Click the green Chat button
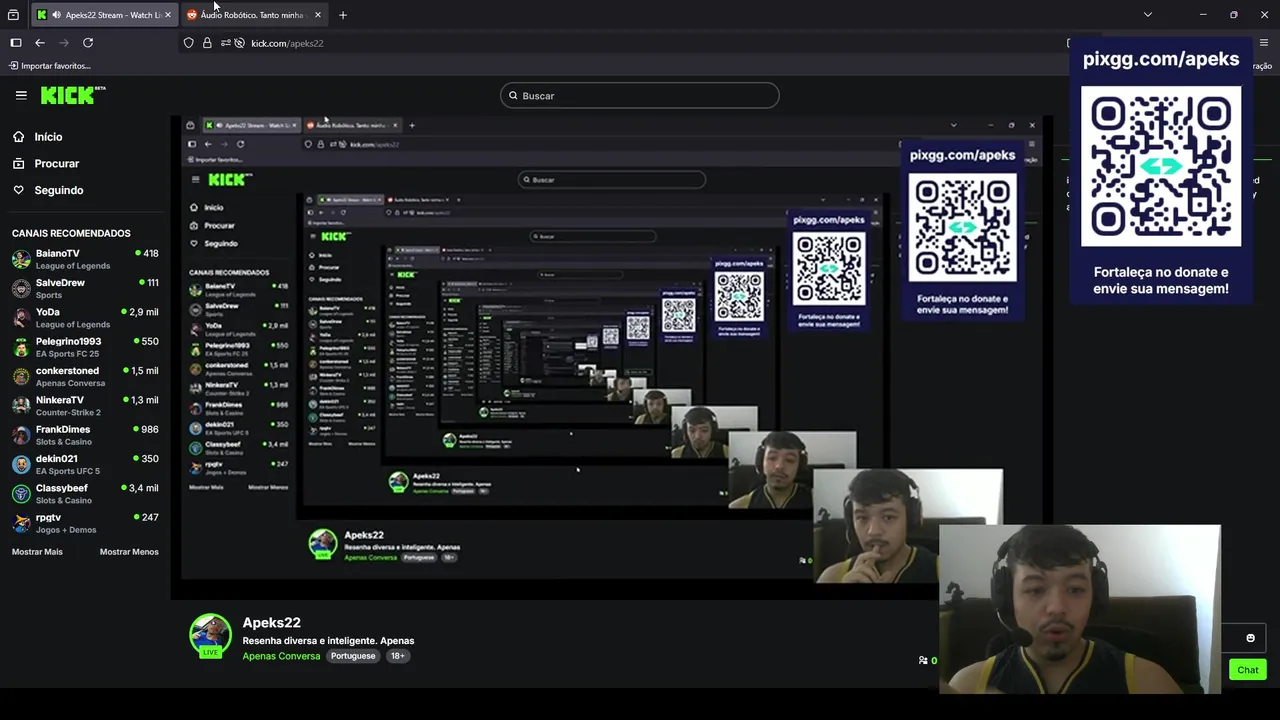The height and width of the screenshot is (720, 1280). pos(1248,670)
